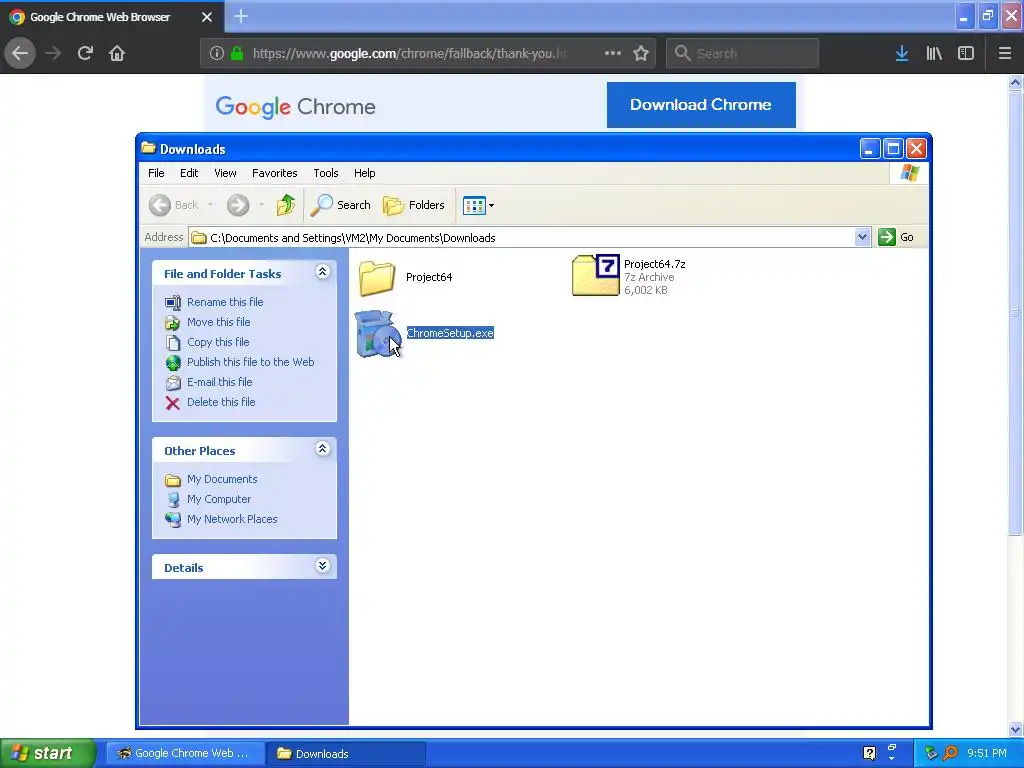Click the magnifier system tray icon

[951, 753]
